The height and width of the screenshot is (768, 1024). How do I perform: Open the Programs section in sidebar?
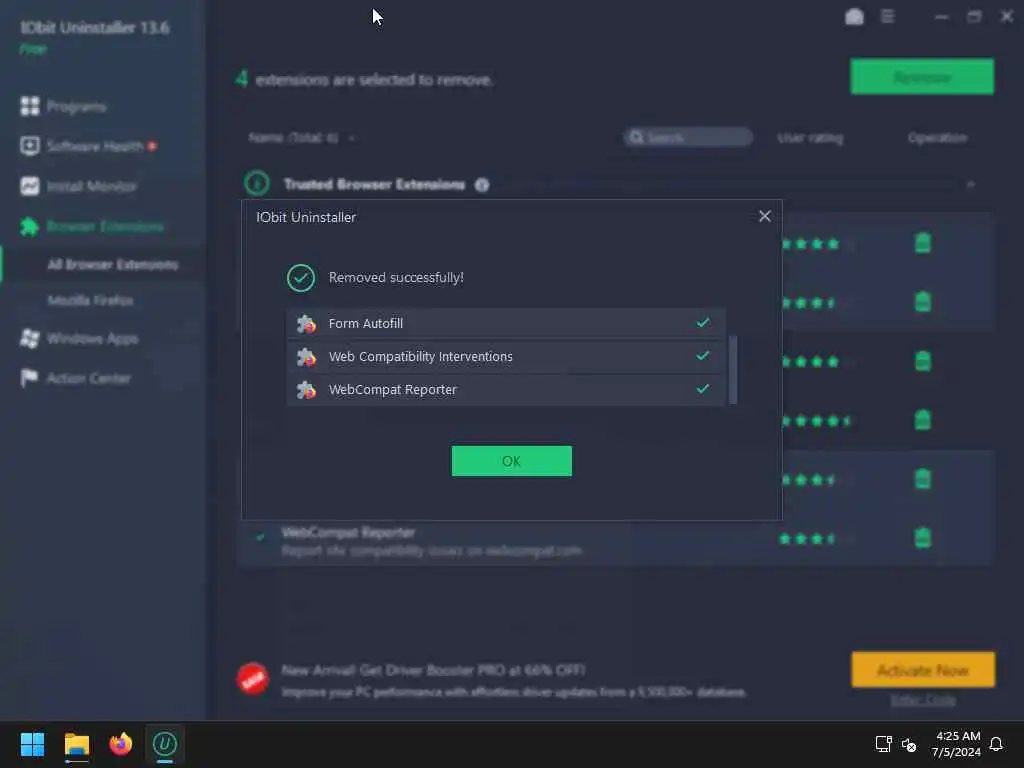pos(76,106)
